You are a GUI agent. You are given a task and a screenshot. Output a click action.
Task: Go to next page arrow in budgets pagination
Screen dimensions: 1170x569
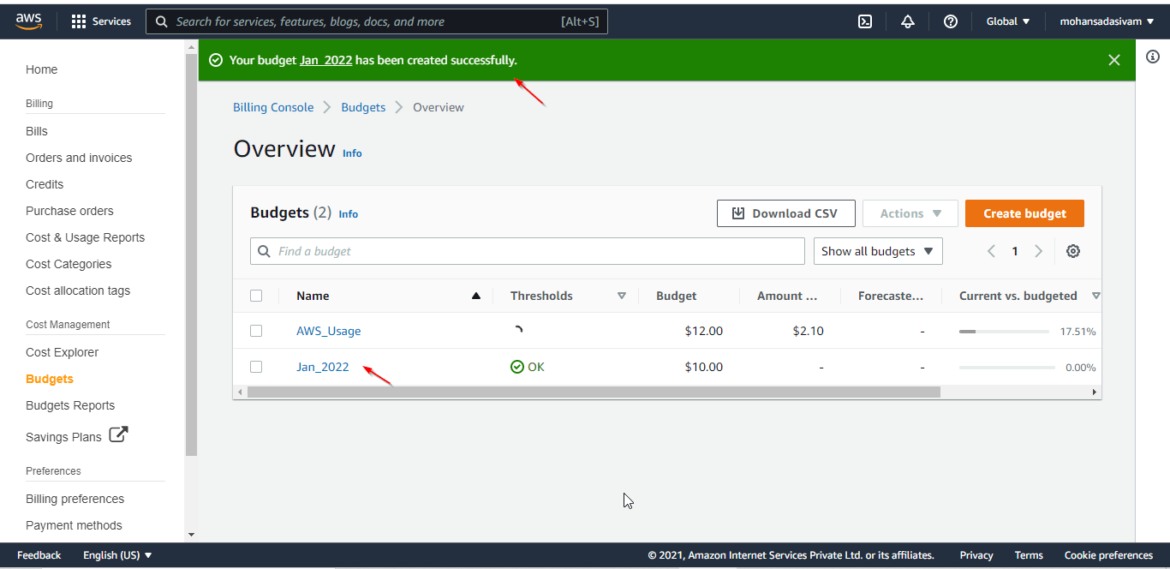[1038, 251]
